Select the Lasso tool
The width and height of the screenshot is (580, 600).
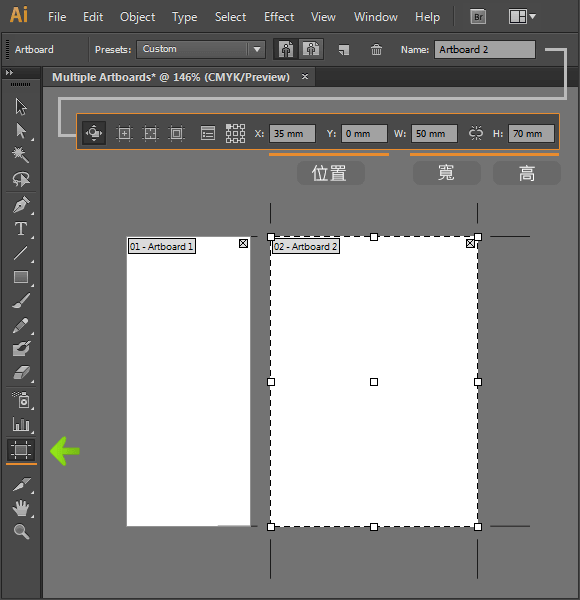coord(21,179)
